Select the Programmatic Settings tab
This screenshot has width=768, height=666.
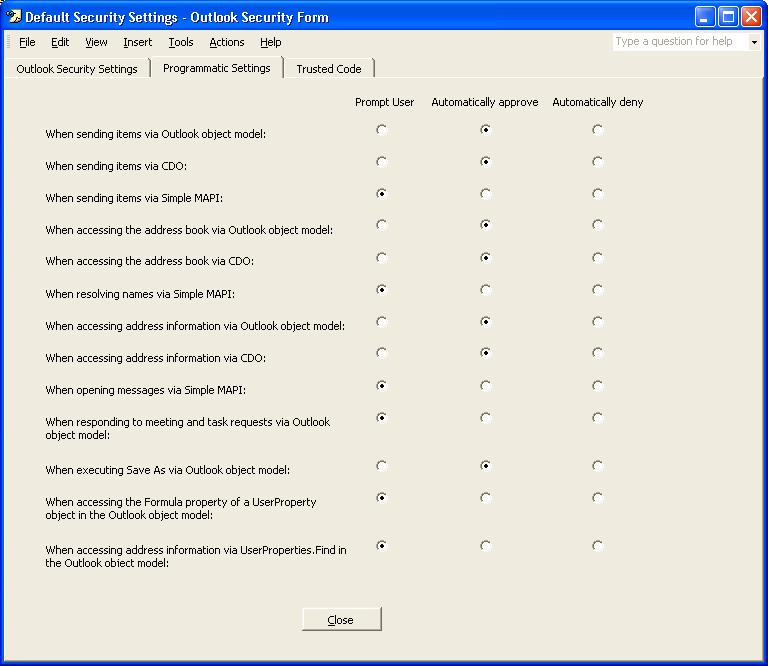pos(216,68)
